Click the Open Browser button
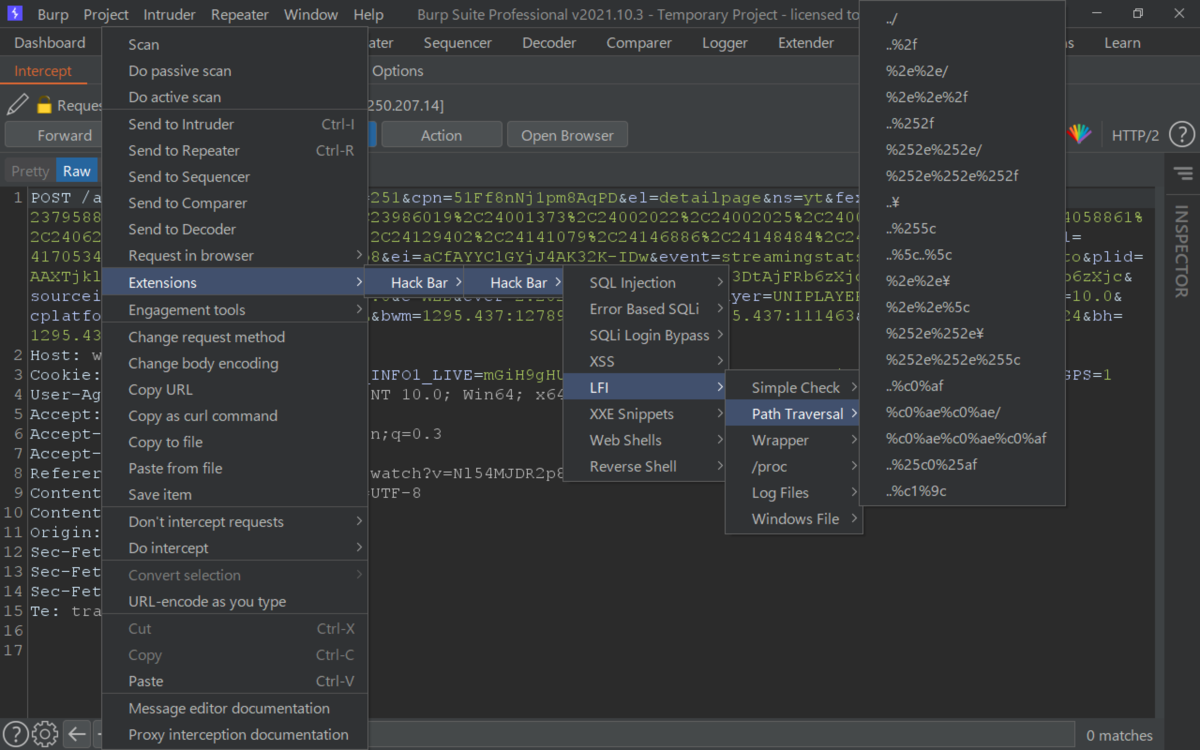The image size is (1200, 750). pyautogui.click(x=567, y=135)
